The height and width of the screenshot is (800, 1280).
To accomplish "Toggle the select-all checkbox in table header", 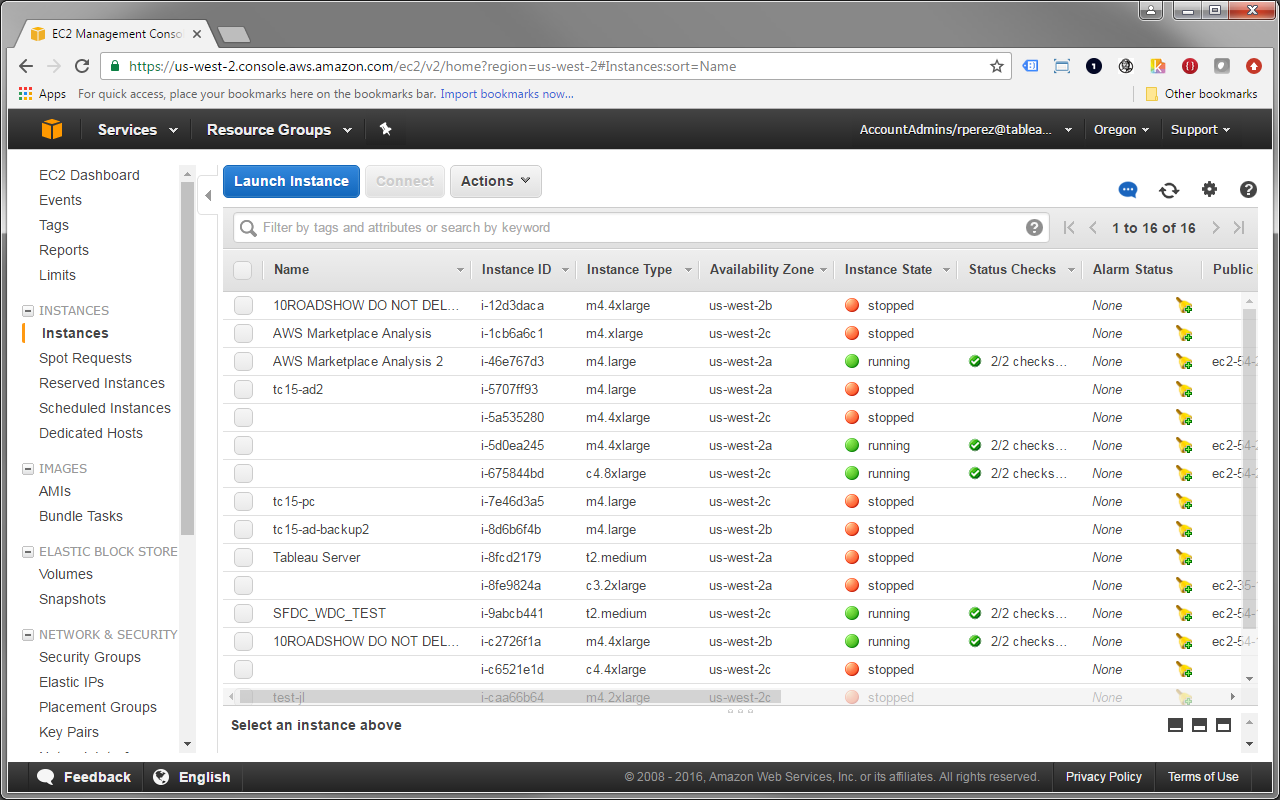I will click(243, 270).
